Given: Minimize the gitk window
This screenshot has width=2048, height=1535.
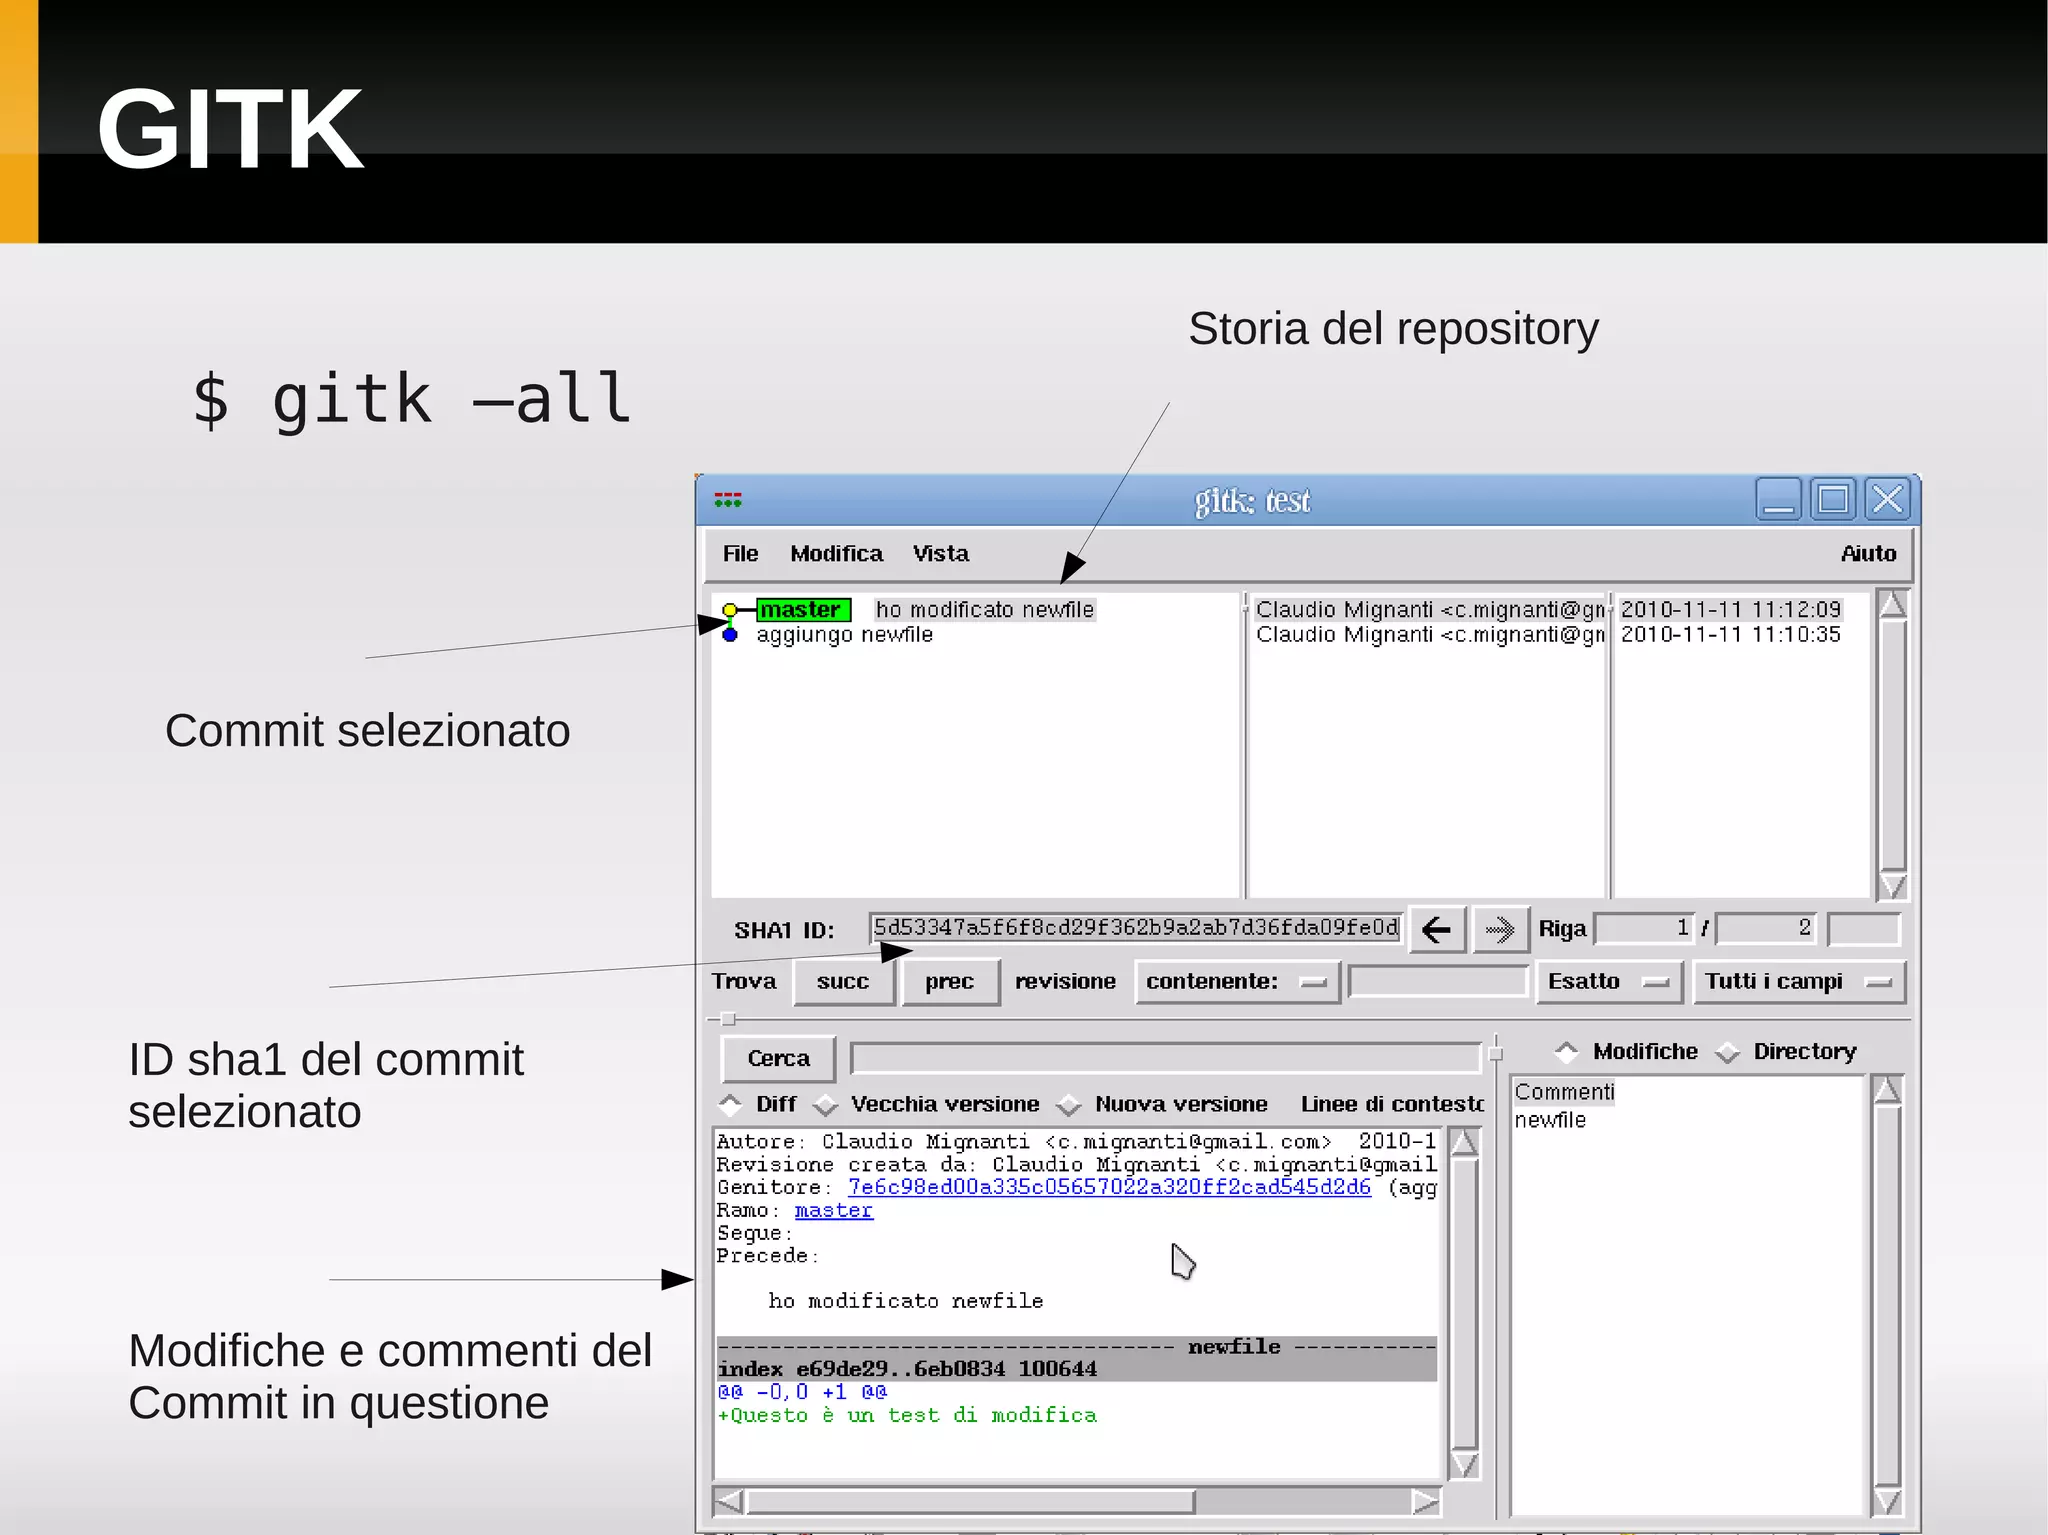Looking at the screenshot, I should [1778, 499].
